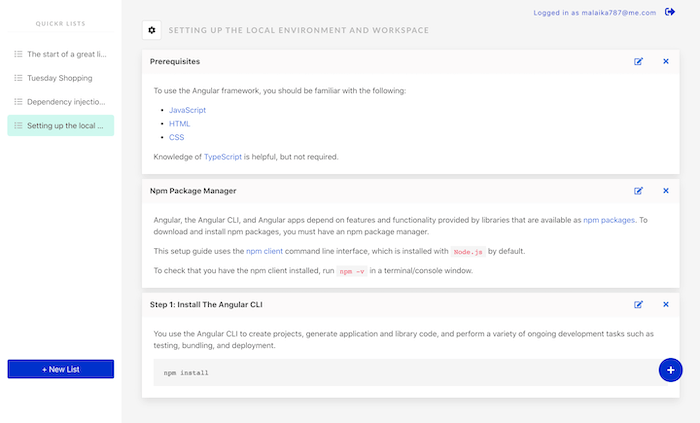Click the CSS link
Viewport: 700px width, 423px height.
[176, 138]
